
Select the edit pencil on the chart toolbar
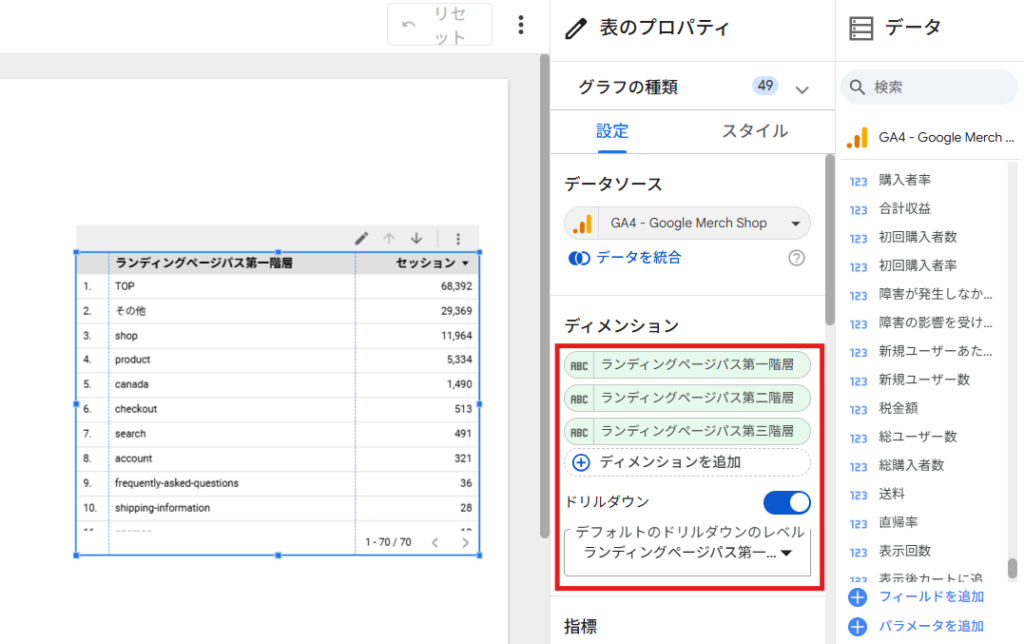coord(361,238)
